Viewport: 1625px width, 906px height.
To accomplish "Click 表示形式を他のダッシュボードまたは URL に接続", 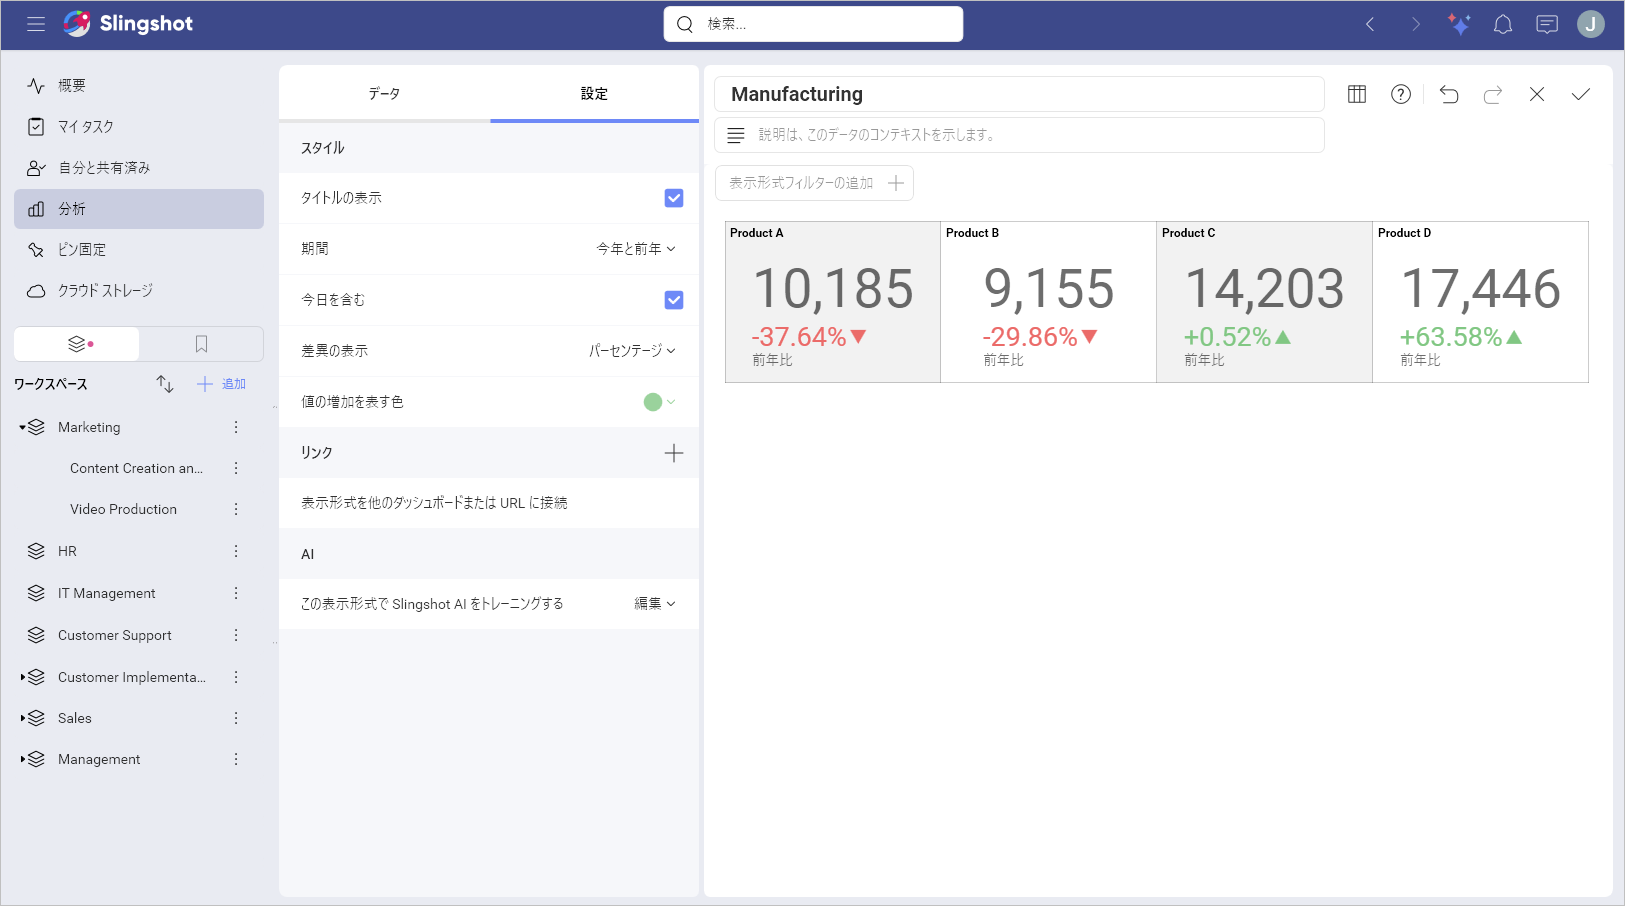I will pos(434,503).
